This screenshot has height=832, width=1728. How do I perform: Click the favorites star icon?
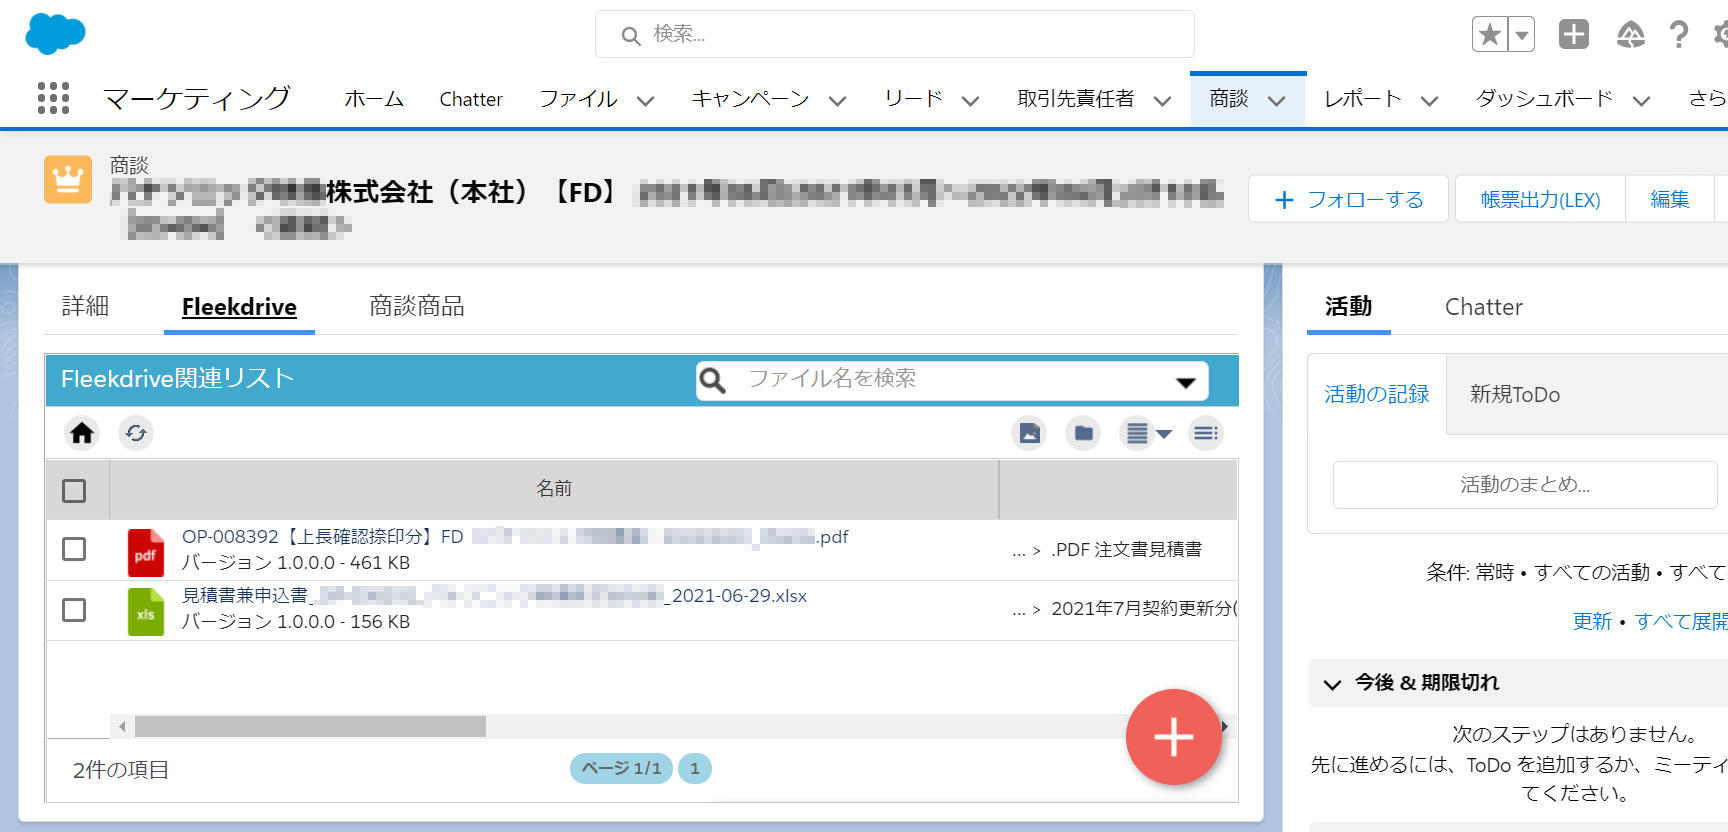tap(1489, 35)
